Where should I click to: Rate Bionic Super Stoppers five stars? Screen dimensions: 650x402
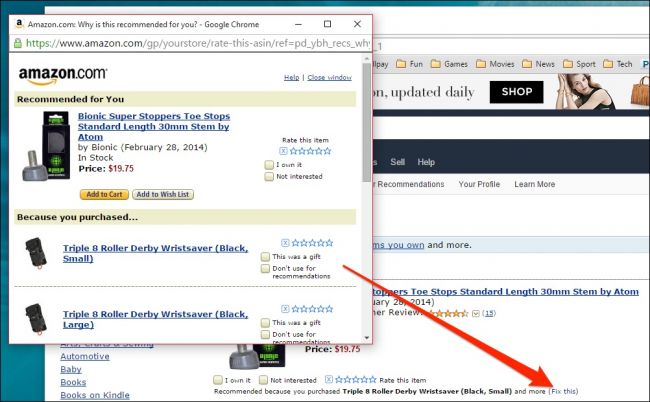pyautogui.click(x=327, y=151)
